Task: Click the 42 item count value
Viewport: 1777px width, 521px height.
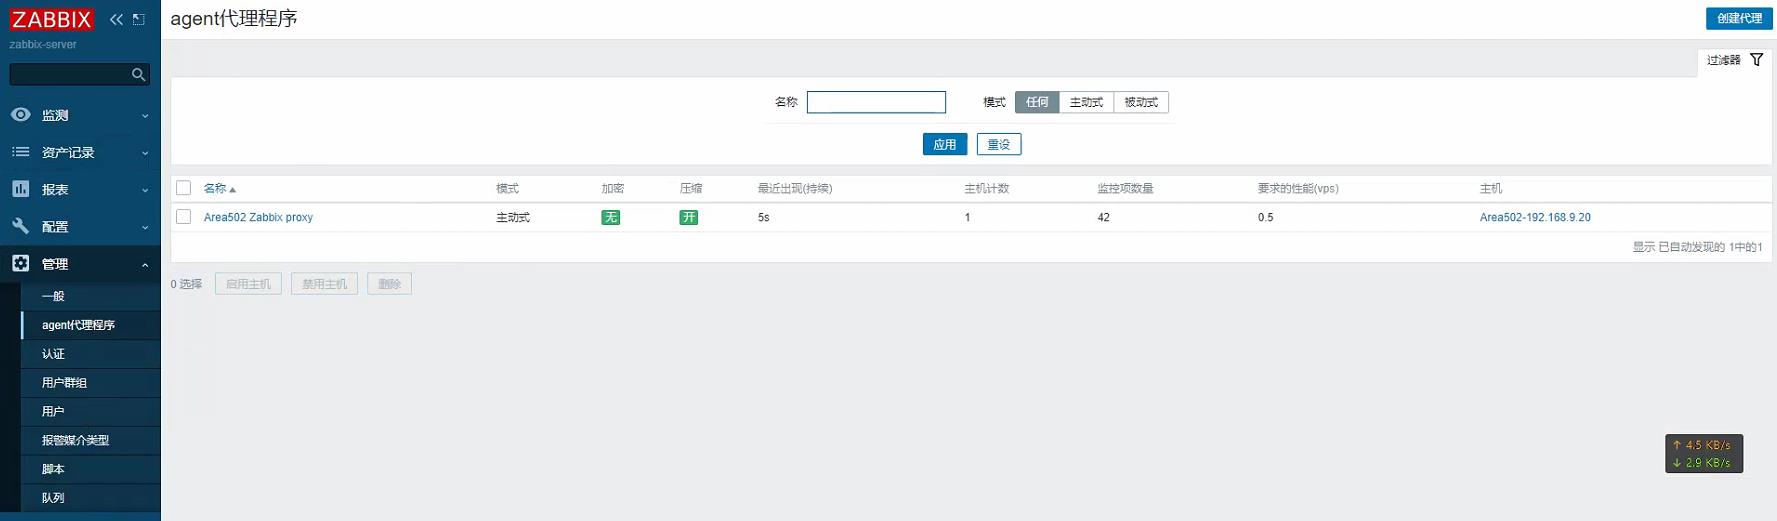Action: (x=1103, y=217)
